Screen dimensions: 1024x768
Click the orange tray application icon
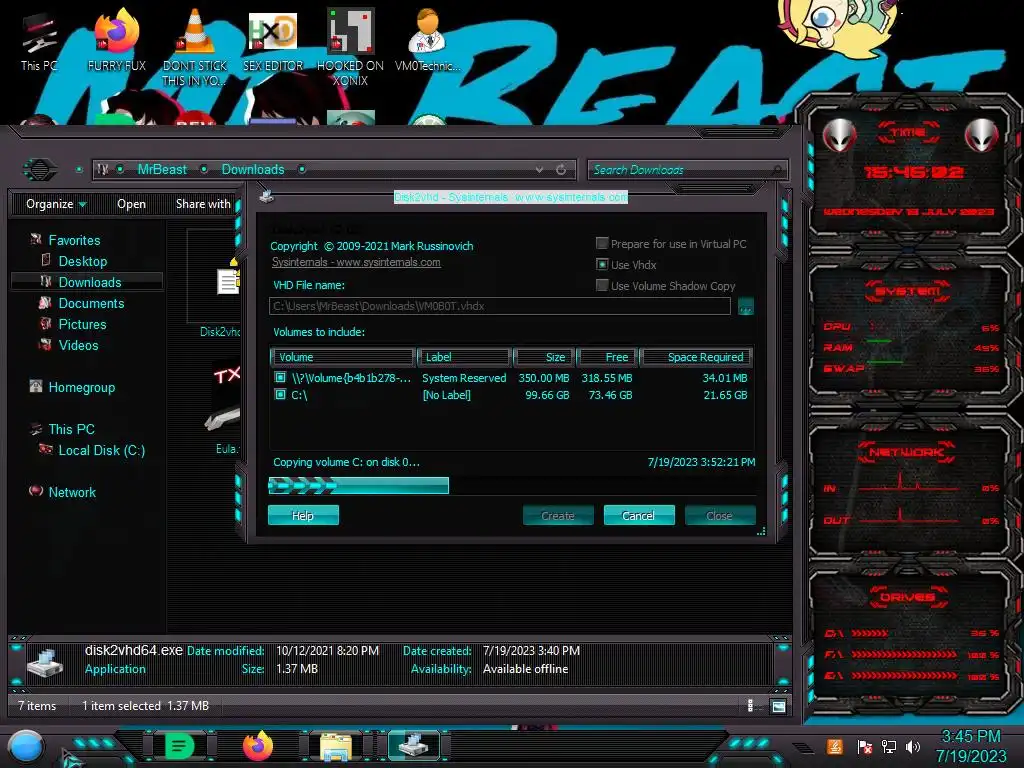click(835, 746)
